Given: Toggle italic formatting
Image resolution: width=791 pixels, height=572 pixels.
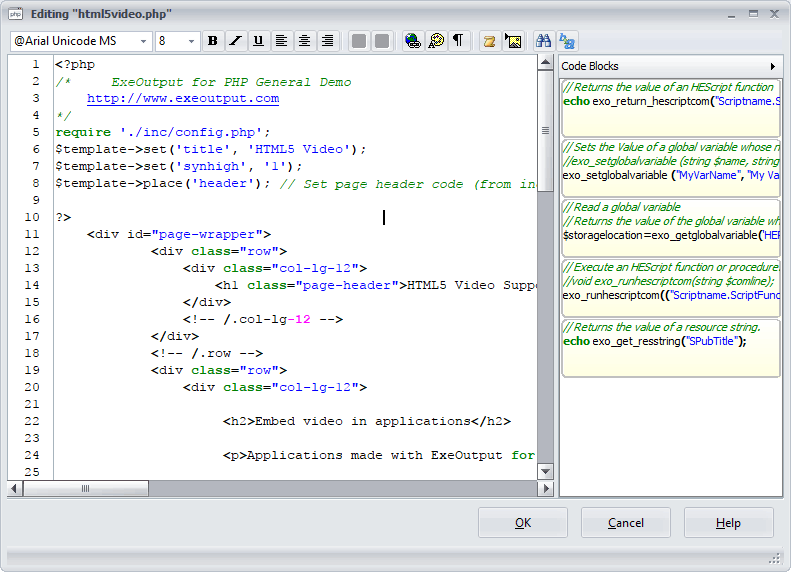Looking at the screenshot, I should 235,41.
